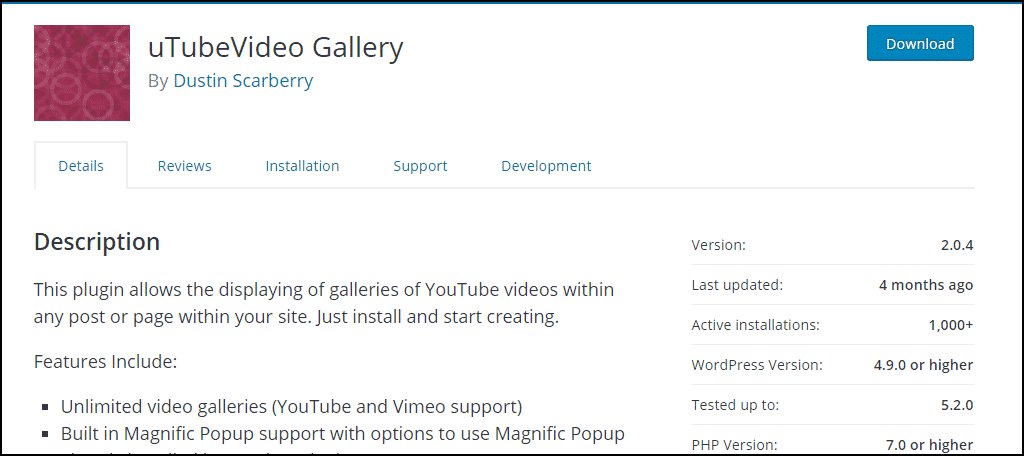The image size is (1024, 456).
Task: Click the uTubeVideo Gallery plugin icon
Action: click(82, 73)
